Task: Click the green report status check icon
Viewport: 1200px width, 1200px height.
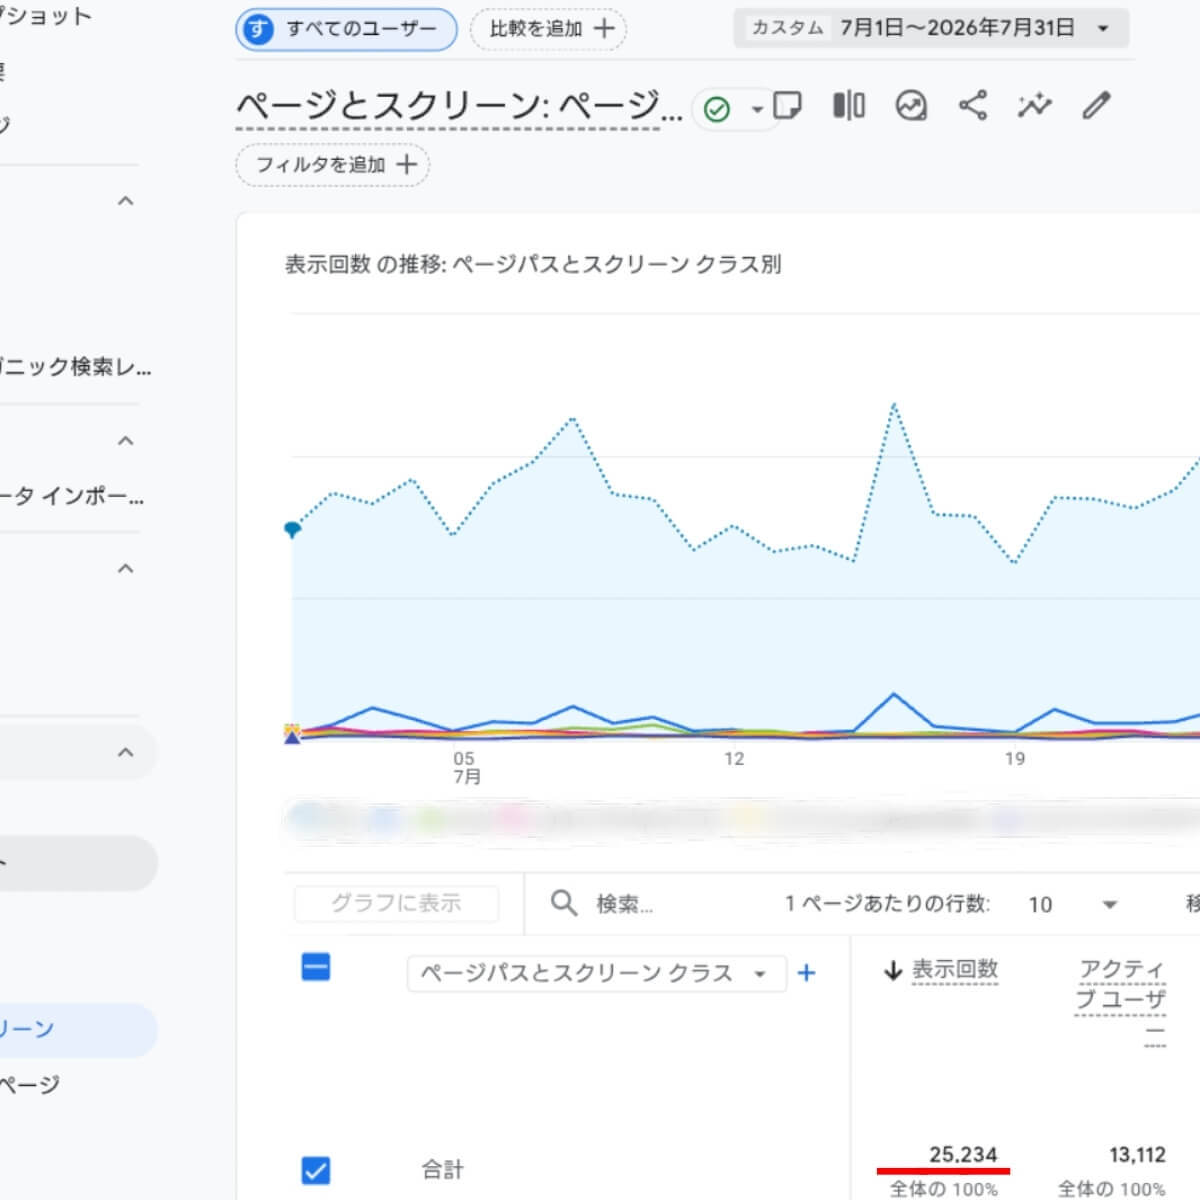Action: [717, 108]
